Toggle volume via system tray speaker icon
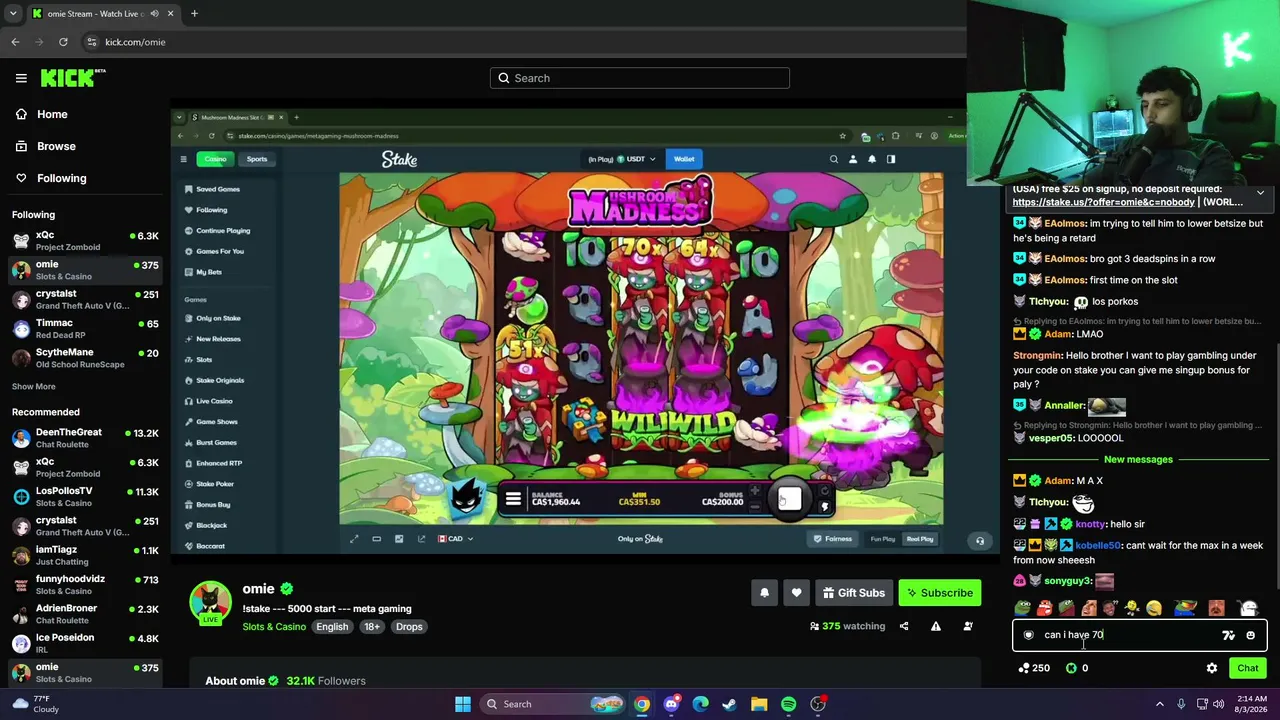Screen dimensions: 1280x720 [x=1218, y=704]
